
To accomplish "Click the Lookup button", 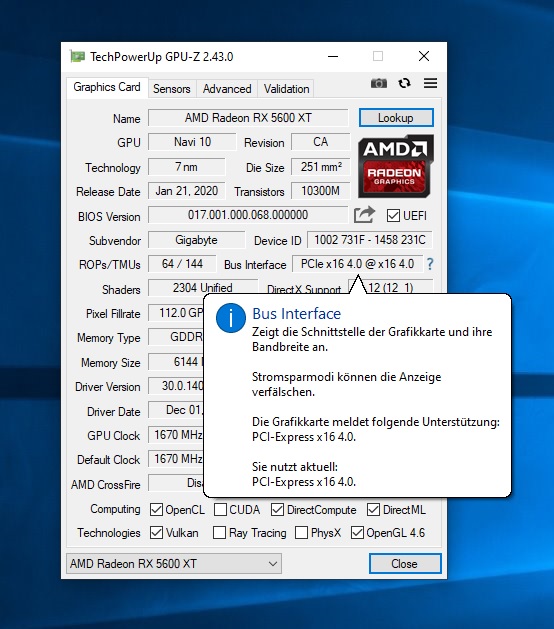I will tap(396, 118).
